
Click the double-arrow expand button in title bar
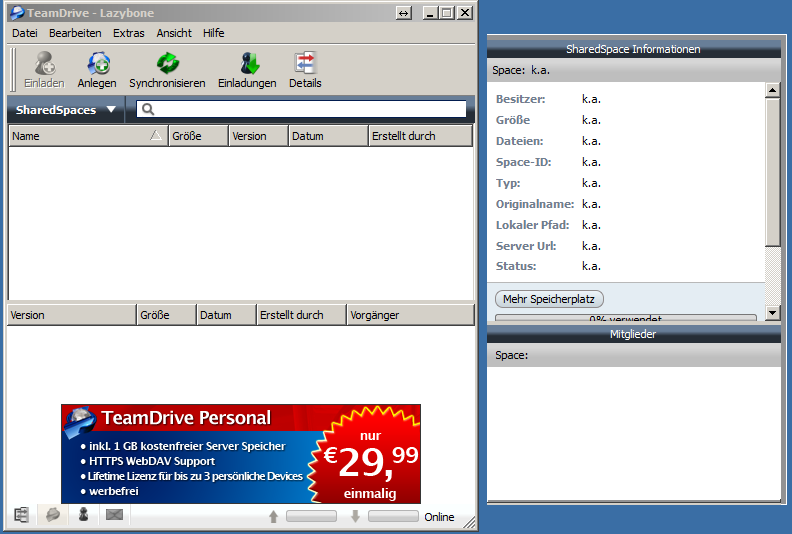(404, 13)
